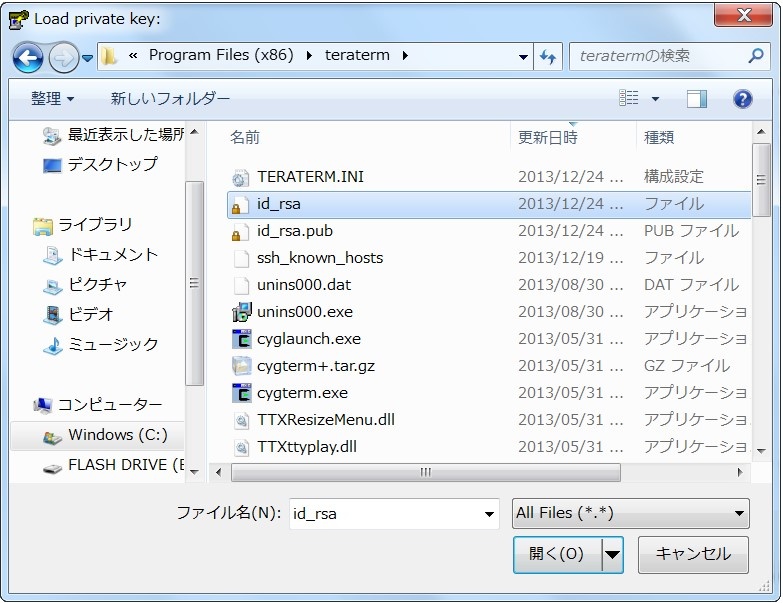Viewport: 783px width, 603px height.
Task: Click the horizontal scrollbar of file list
Action: click(424, 472)
